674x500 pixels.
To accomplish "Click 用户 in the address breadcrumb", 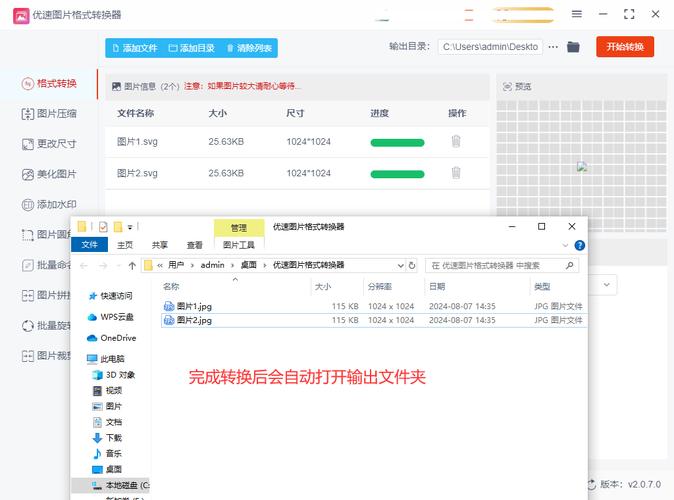I will coord(176,265).
